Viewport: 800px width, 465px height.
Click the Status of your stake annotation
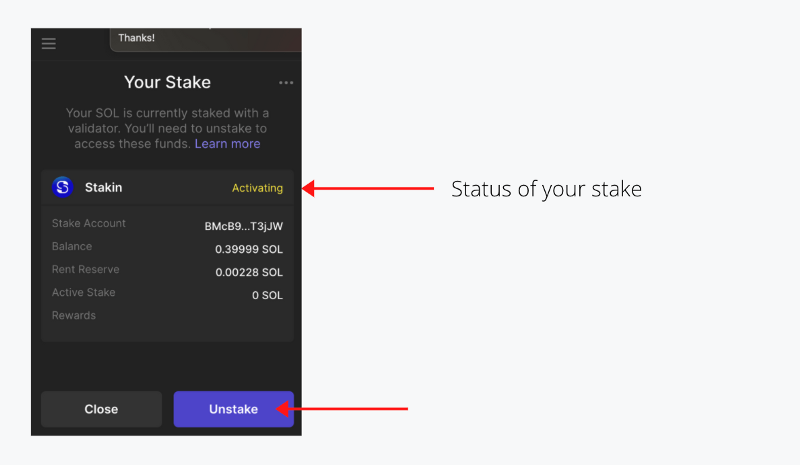(546, 189)
